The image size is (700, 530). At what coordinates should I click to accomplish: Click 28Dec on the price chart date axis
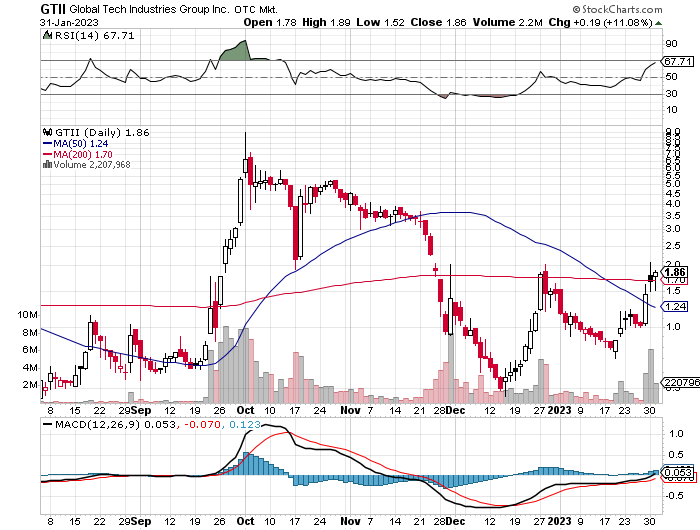pos(449,410)
